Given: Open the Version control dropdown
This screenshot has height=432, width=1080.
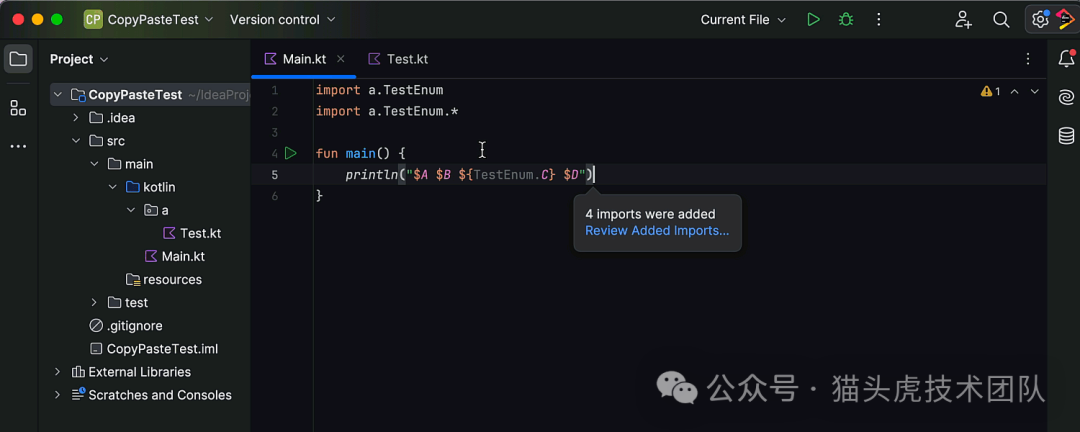Looking at the screenshot, I should pyautogui.click(x=282, y=19).
